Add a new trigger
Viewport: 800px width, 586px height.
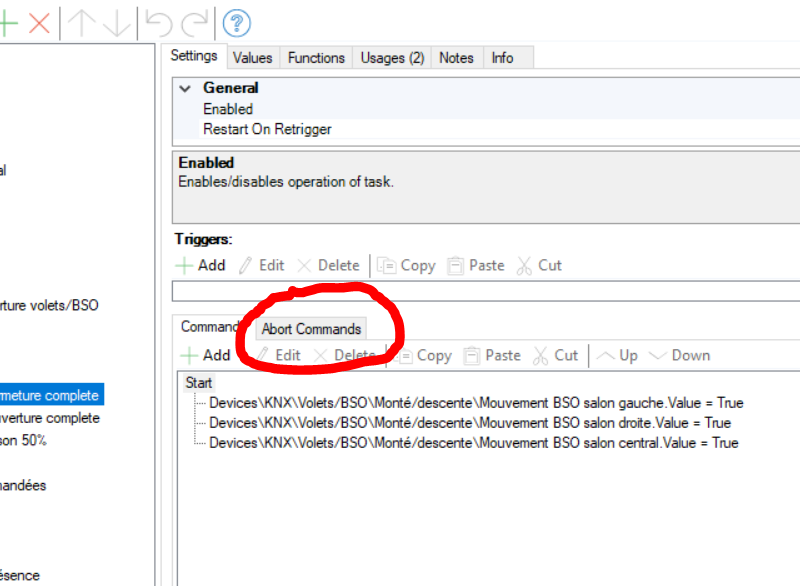pos(200,265)
